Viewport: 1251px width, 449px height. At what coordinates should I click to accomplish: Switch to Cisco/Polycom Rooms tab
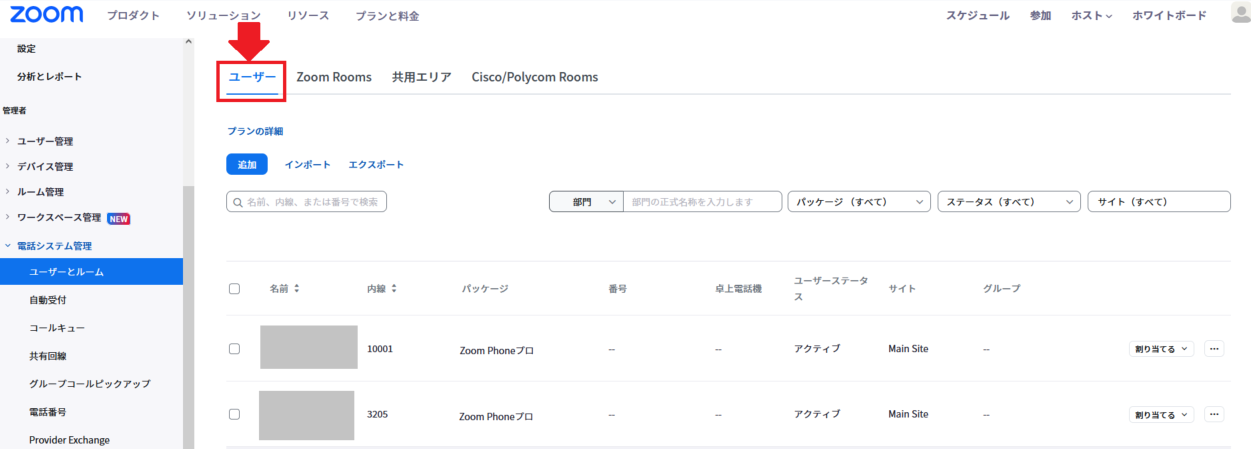click(535, 77)
